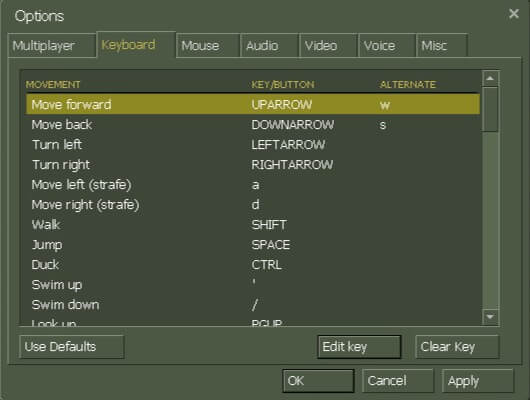Select the Jump key binding row
The image size is (530, 400).
pyautogui.click(x=253, y=245)
